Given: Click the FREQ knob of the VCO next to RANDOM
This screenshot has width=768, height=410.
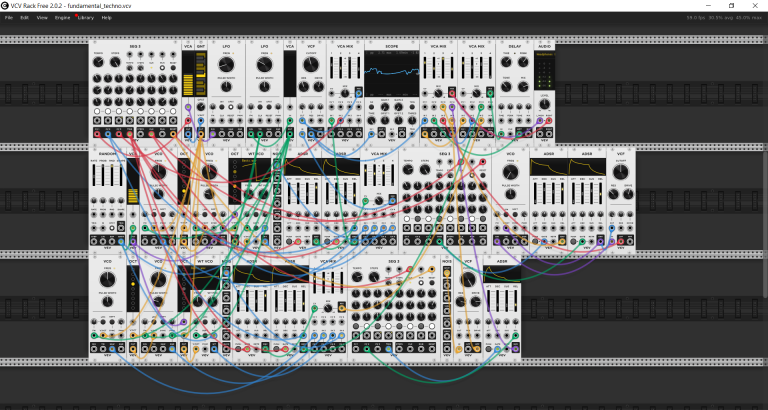Looking at the screenshot, I should click(x=158, y=172).
